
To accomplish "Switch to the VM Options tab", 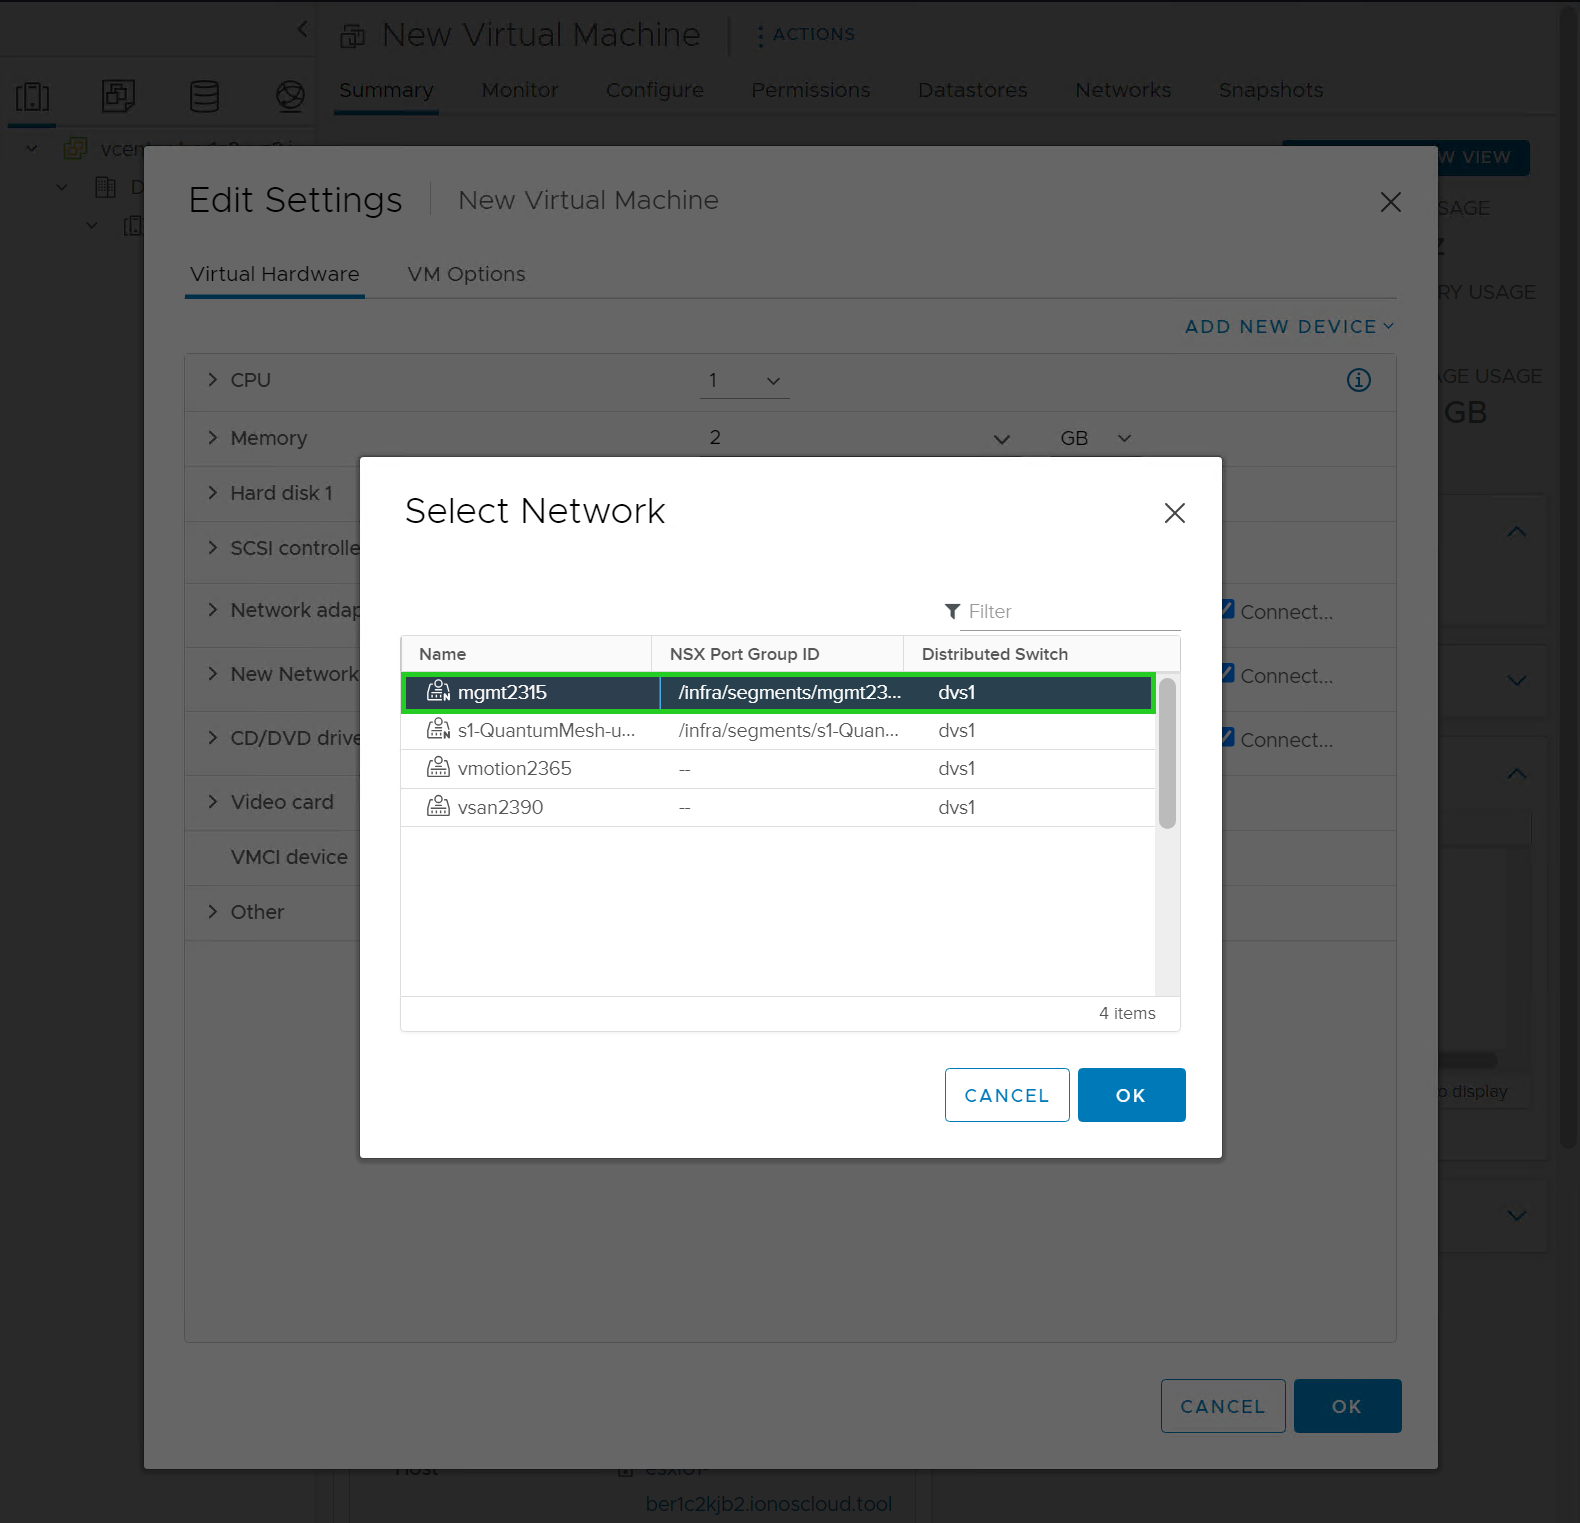I will [x=466, y=274].
